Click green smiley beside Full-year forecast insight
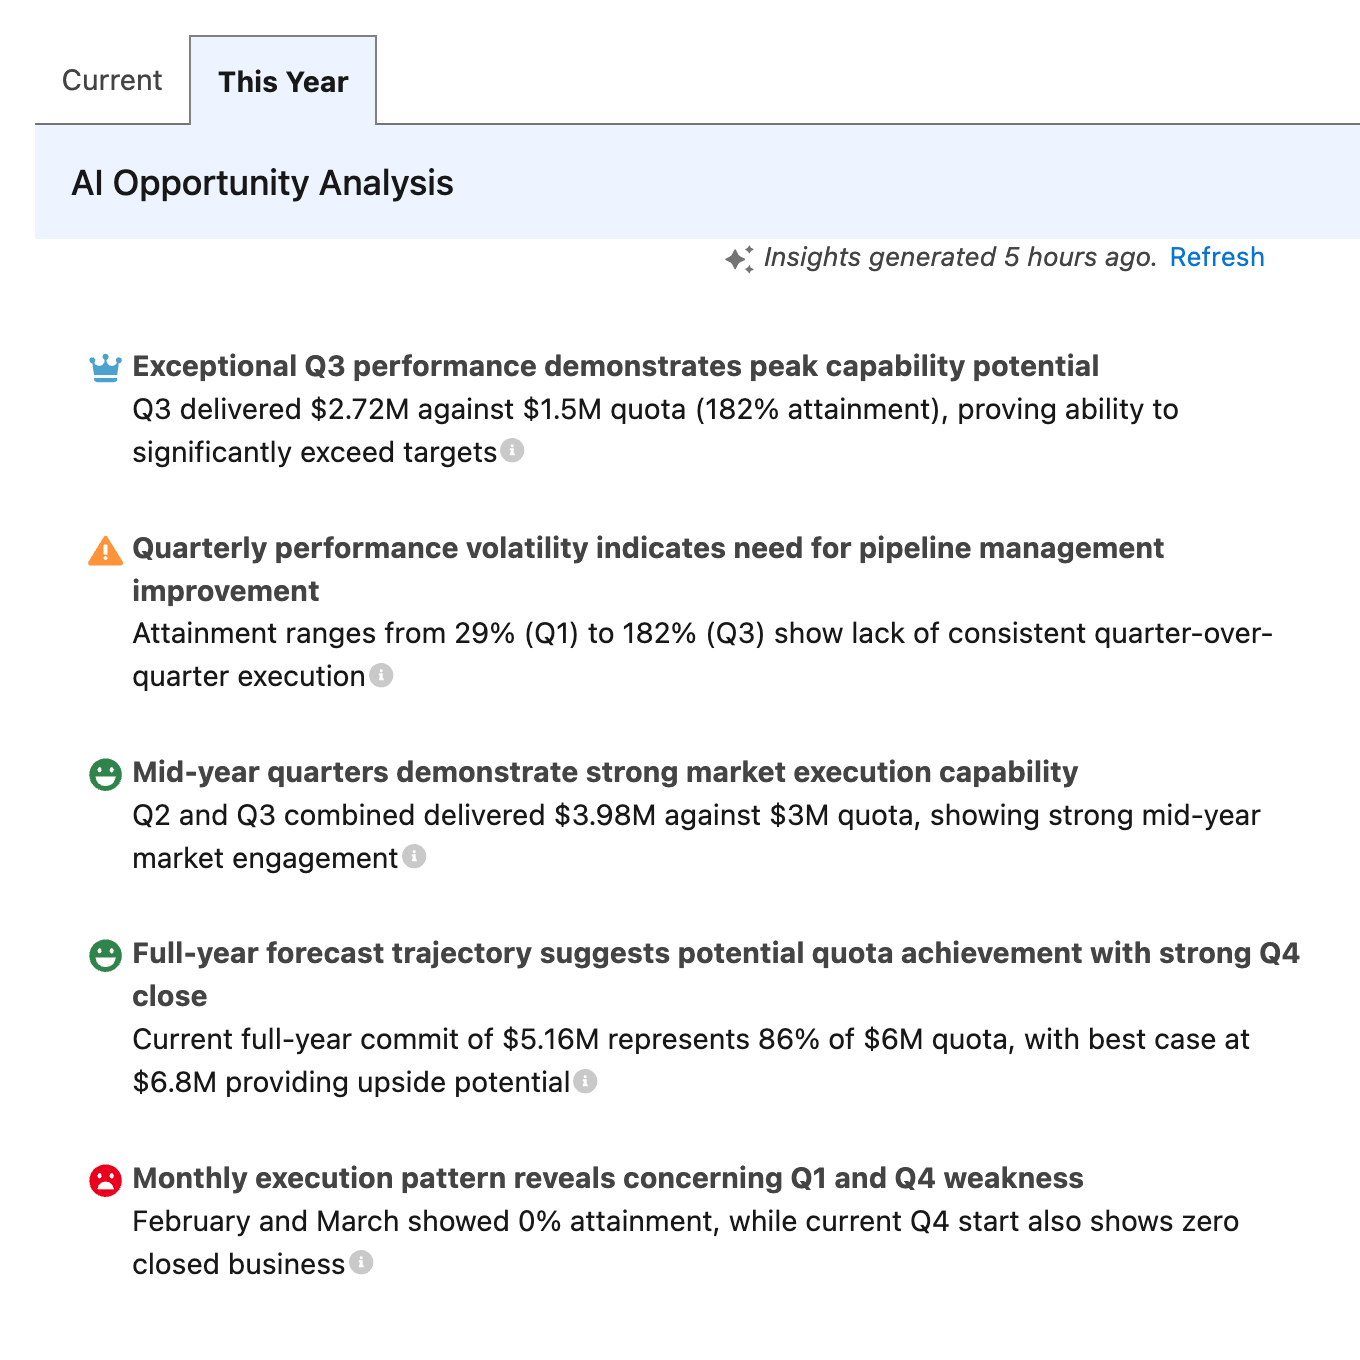 [105, 955]
